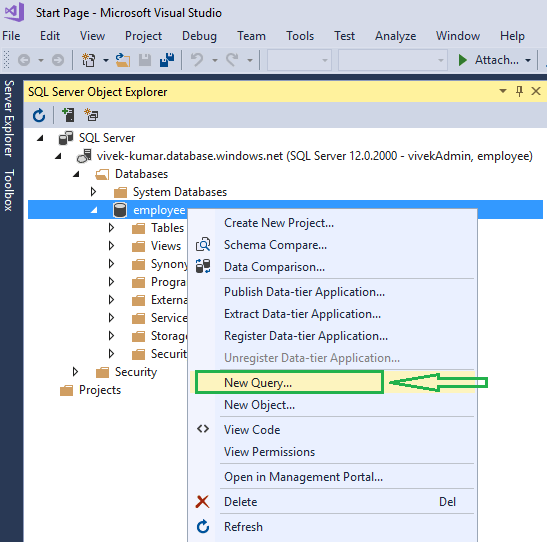
Task: Click the Save All toolbar icon
Action: point(167,60)
